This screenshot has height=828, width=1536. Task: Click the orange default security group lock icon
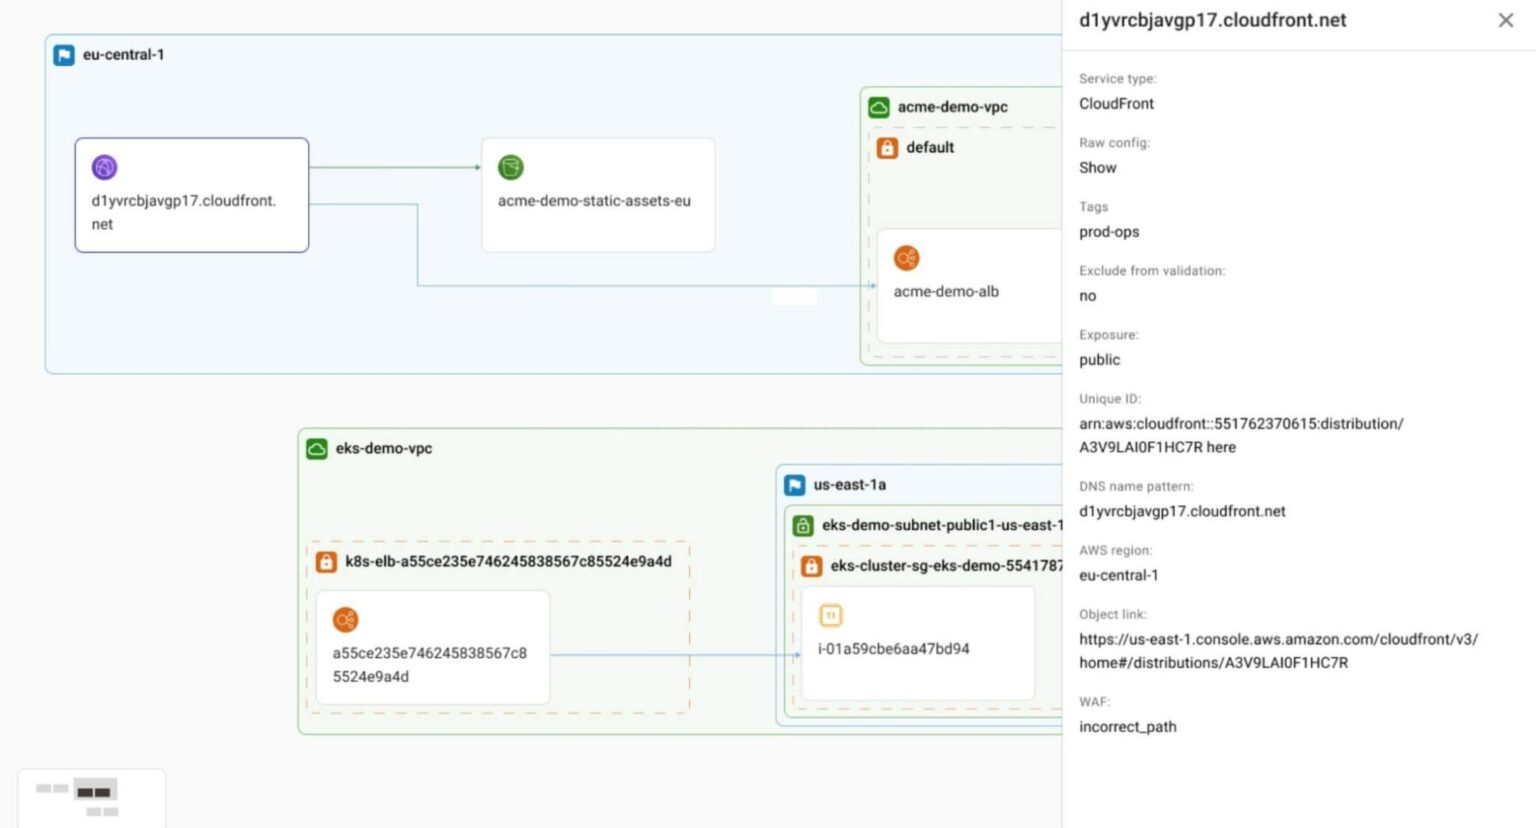887,148
